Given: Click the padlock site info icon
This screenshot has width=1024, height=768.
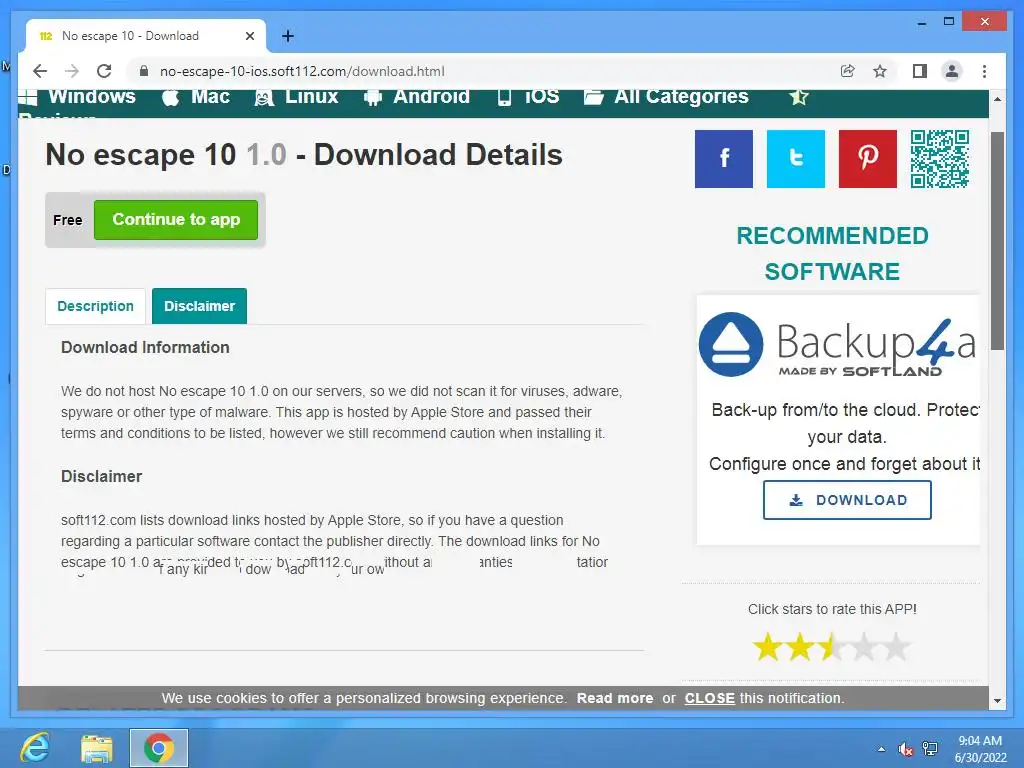Looking at the screenshot, I should [x=144, y=71].
